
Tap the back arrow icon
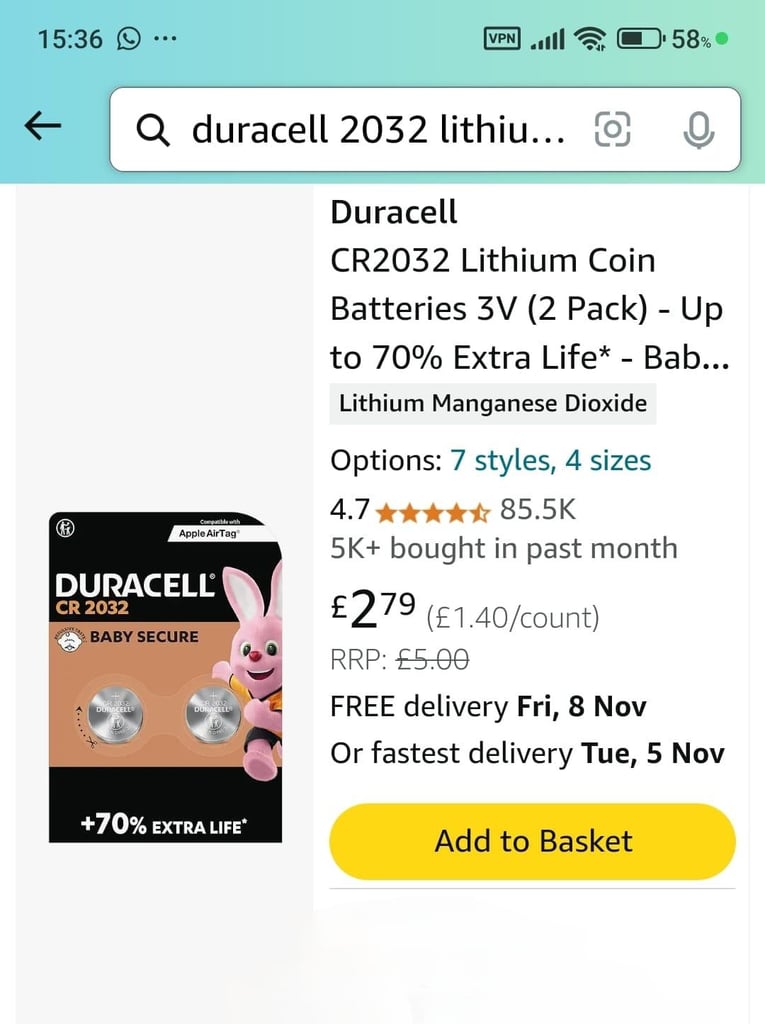(x=43, y=126)
